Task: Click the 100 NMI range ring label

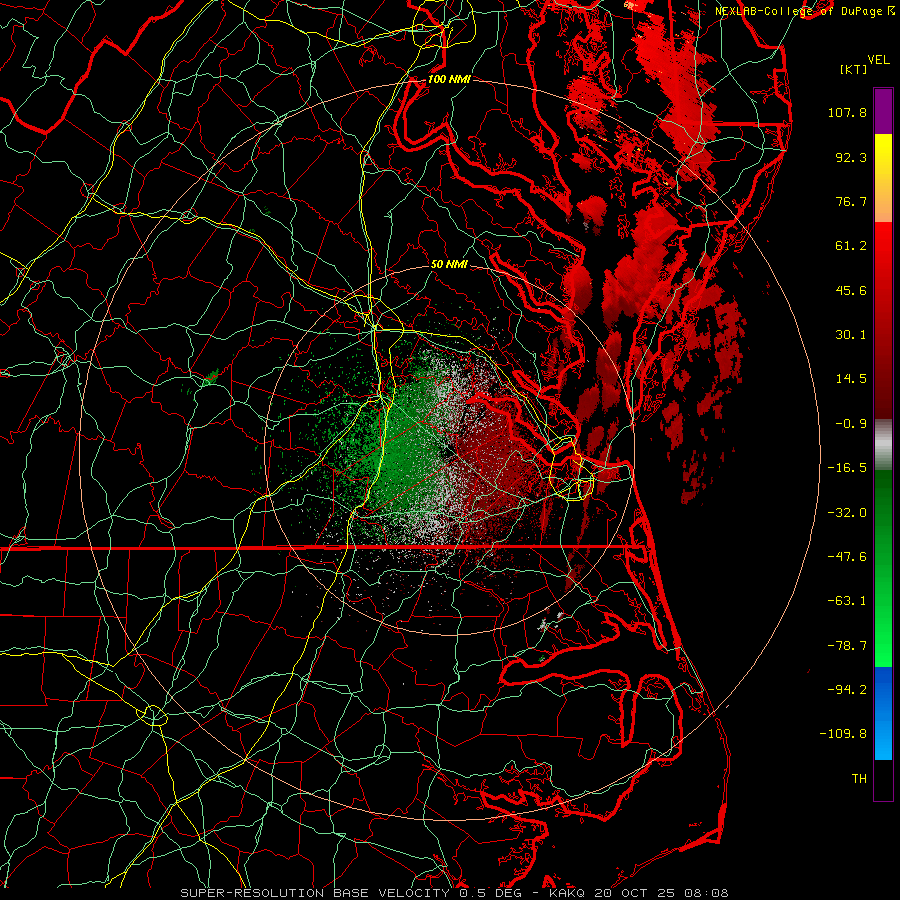Action: point(449,79)
